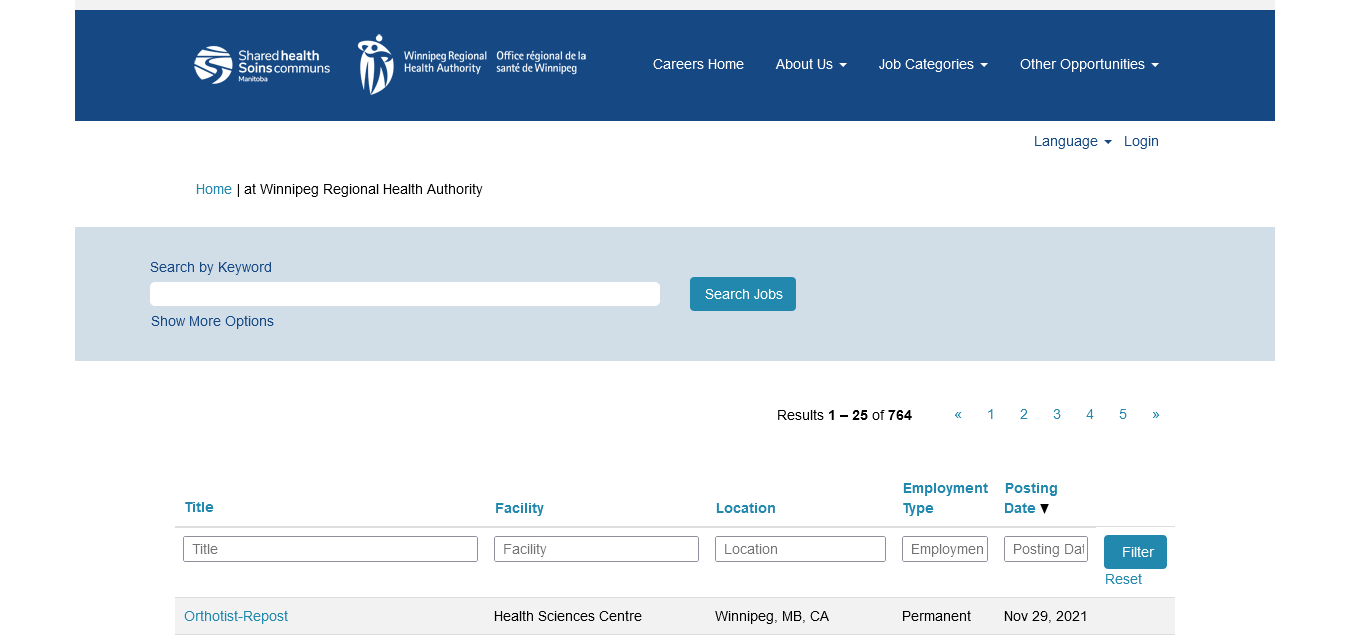Click the Search Jobs button
The width and height of the screenshot is (1366, 643).
(743, 294)
